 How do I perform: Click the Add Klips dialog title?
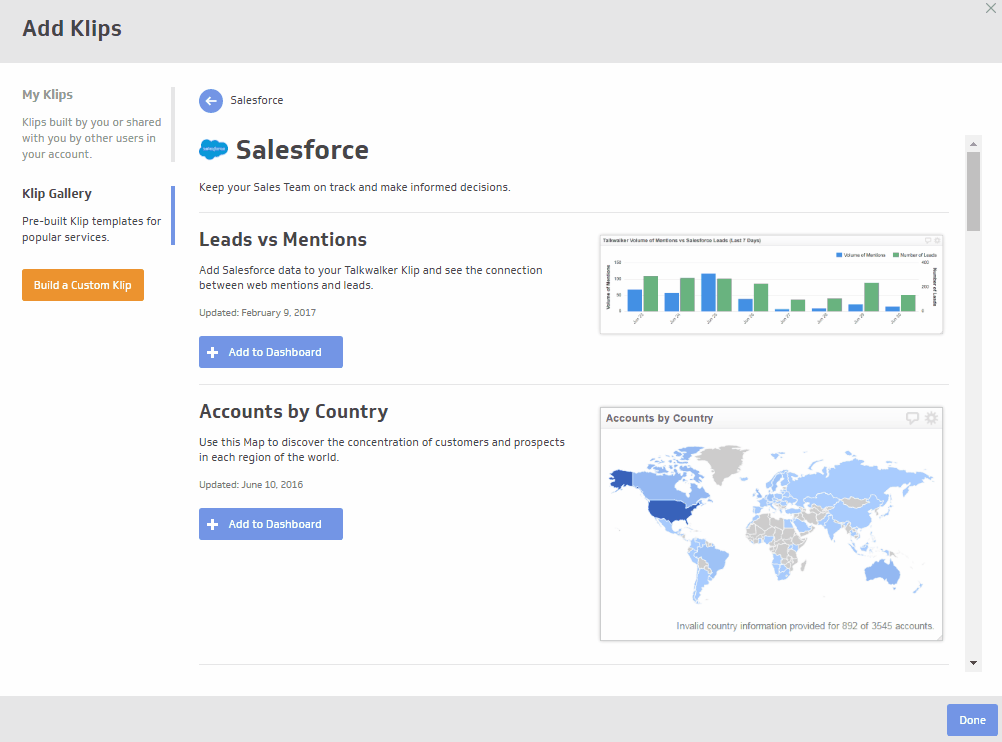(72, 29)
